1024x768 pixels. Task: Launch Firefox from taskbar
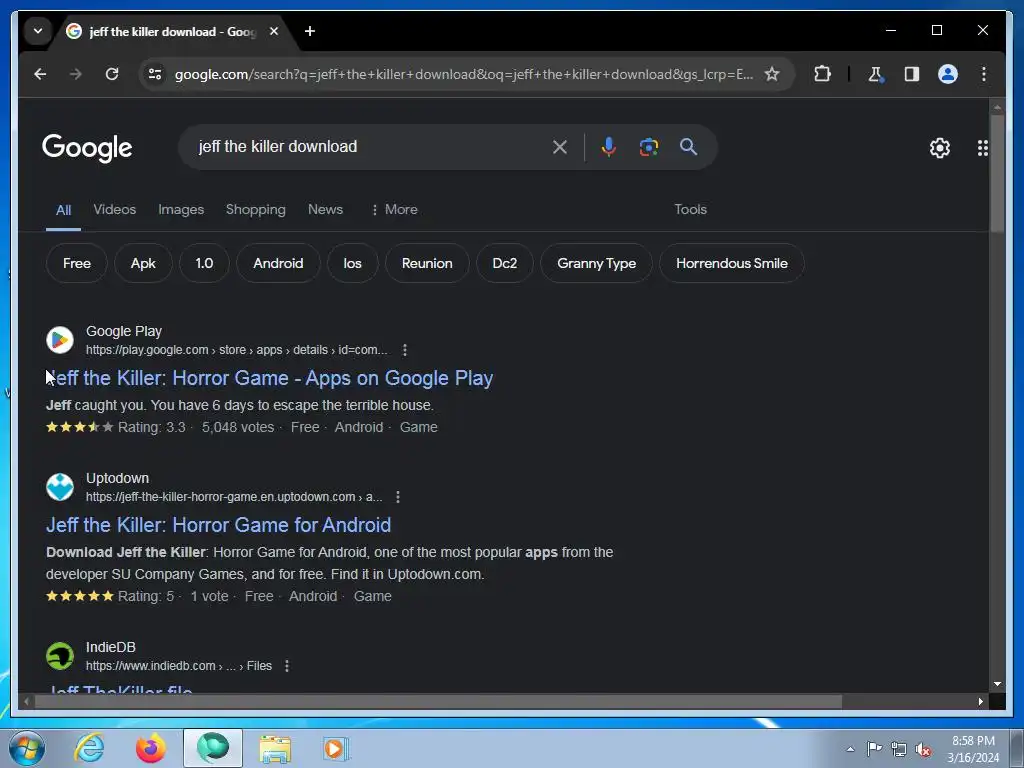click(x=151, y=748)
